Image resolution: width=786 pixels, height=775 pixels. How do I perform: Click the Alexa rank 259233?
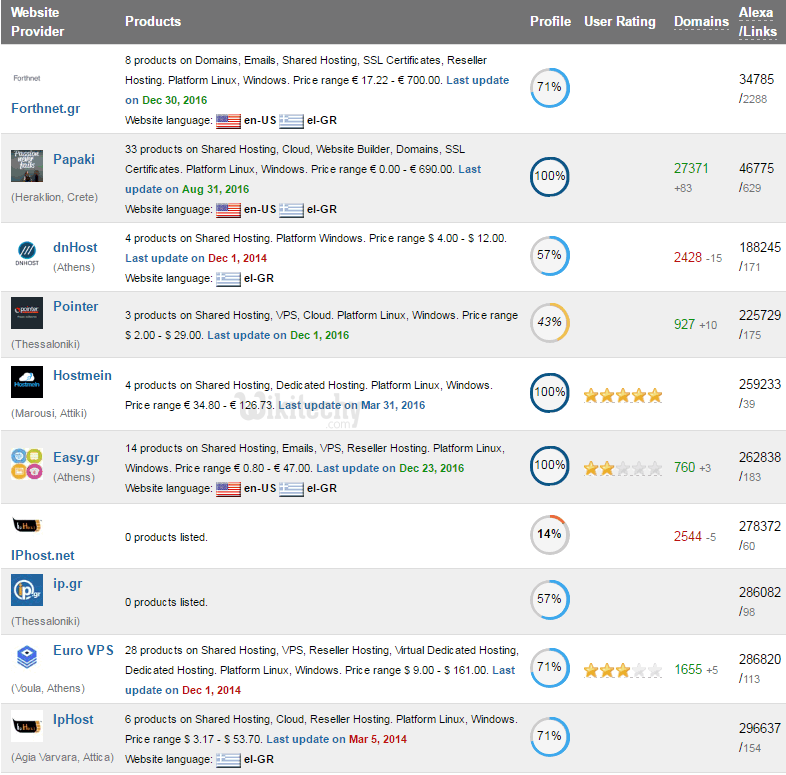click(760, 384)
